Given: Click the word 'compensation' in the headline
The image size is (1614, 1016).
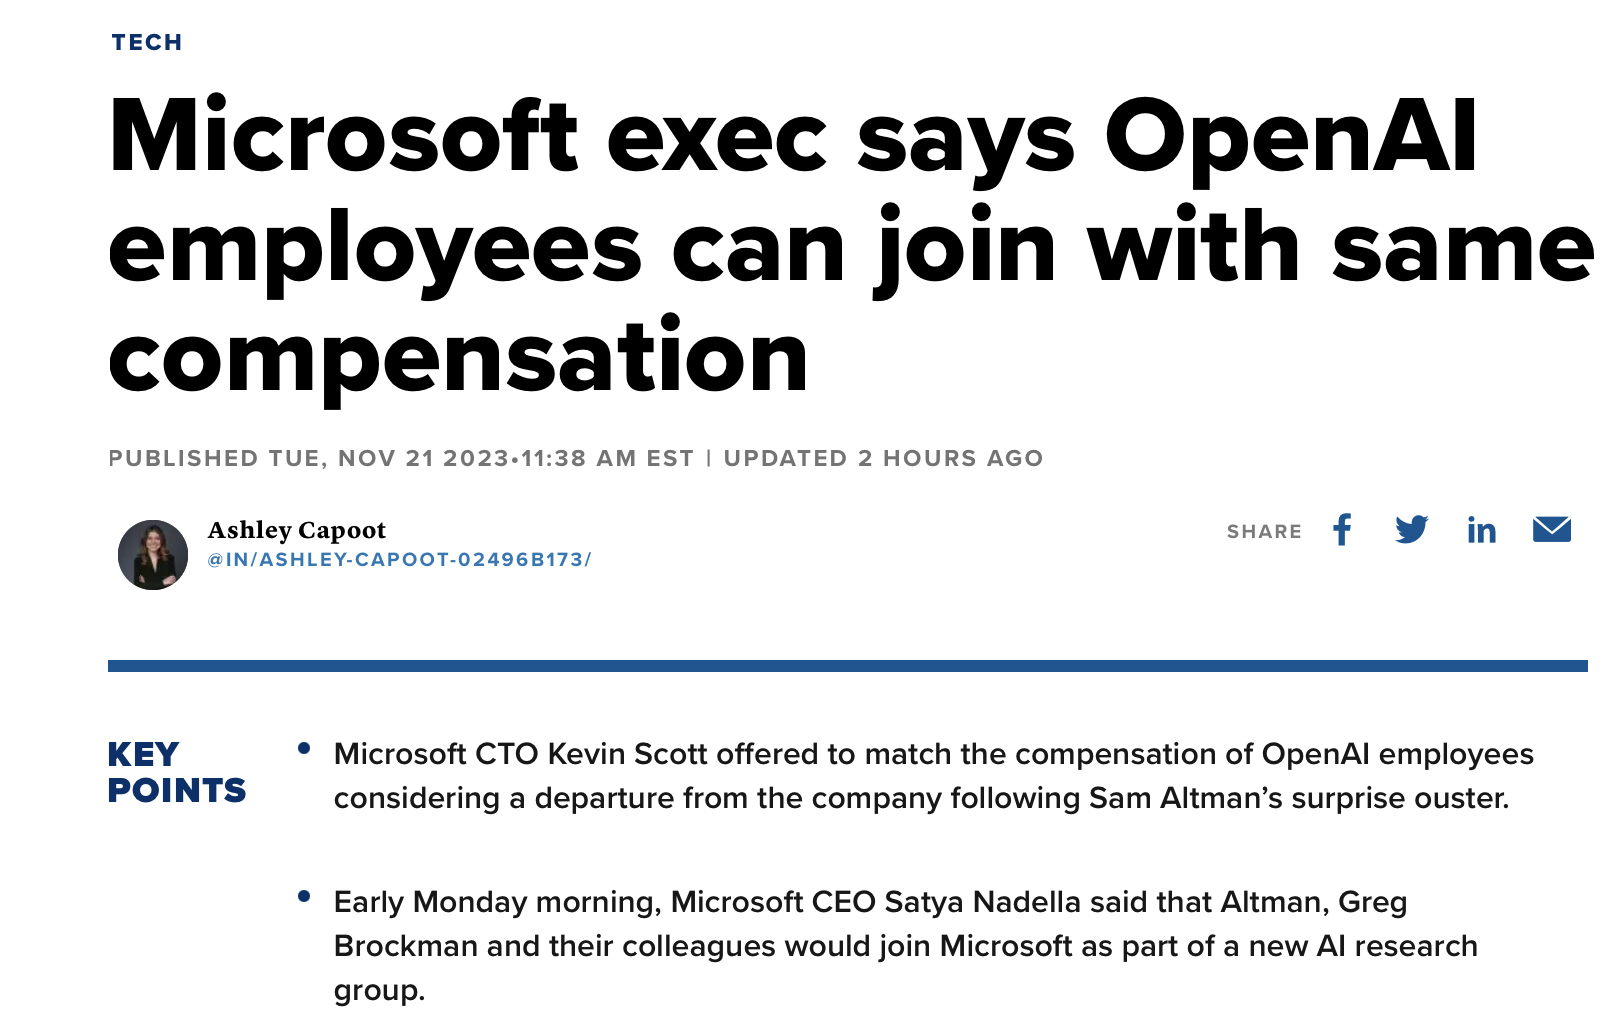Looking at the screenshot, I should 458,357.
